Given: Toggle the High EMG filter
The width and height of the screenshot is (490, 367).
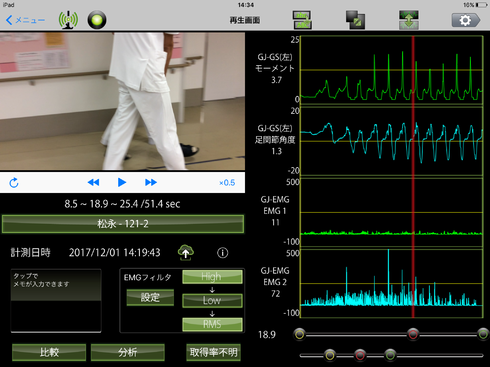Looking at the screenshot, I should click(x=212, y=277).
